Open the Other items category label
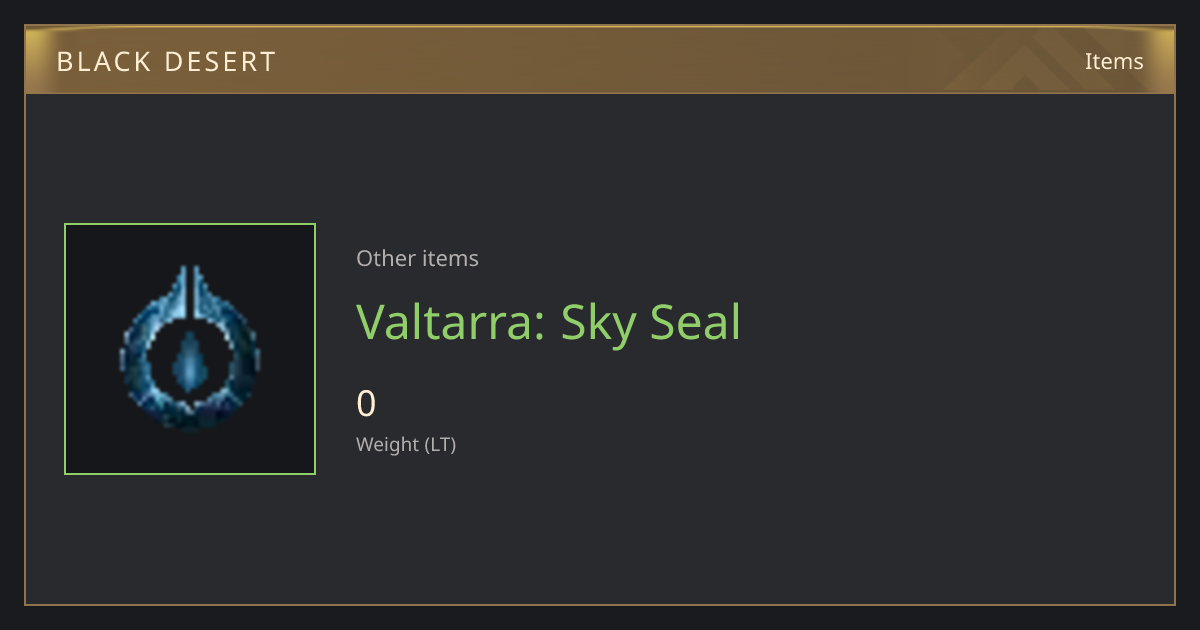The height and width of the screenshot is (630, 1200). 417,258
